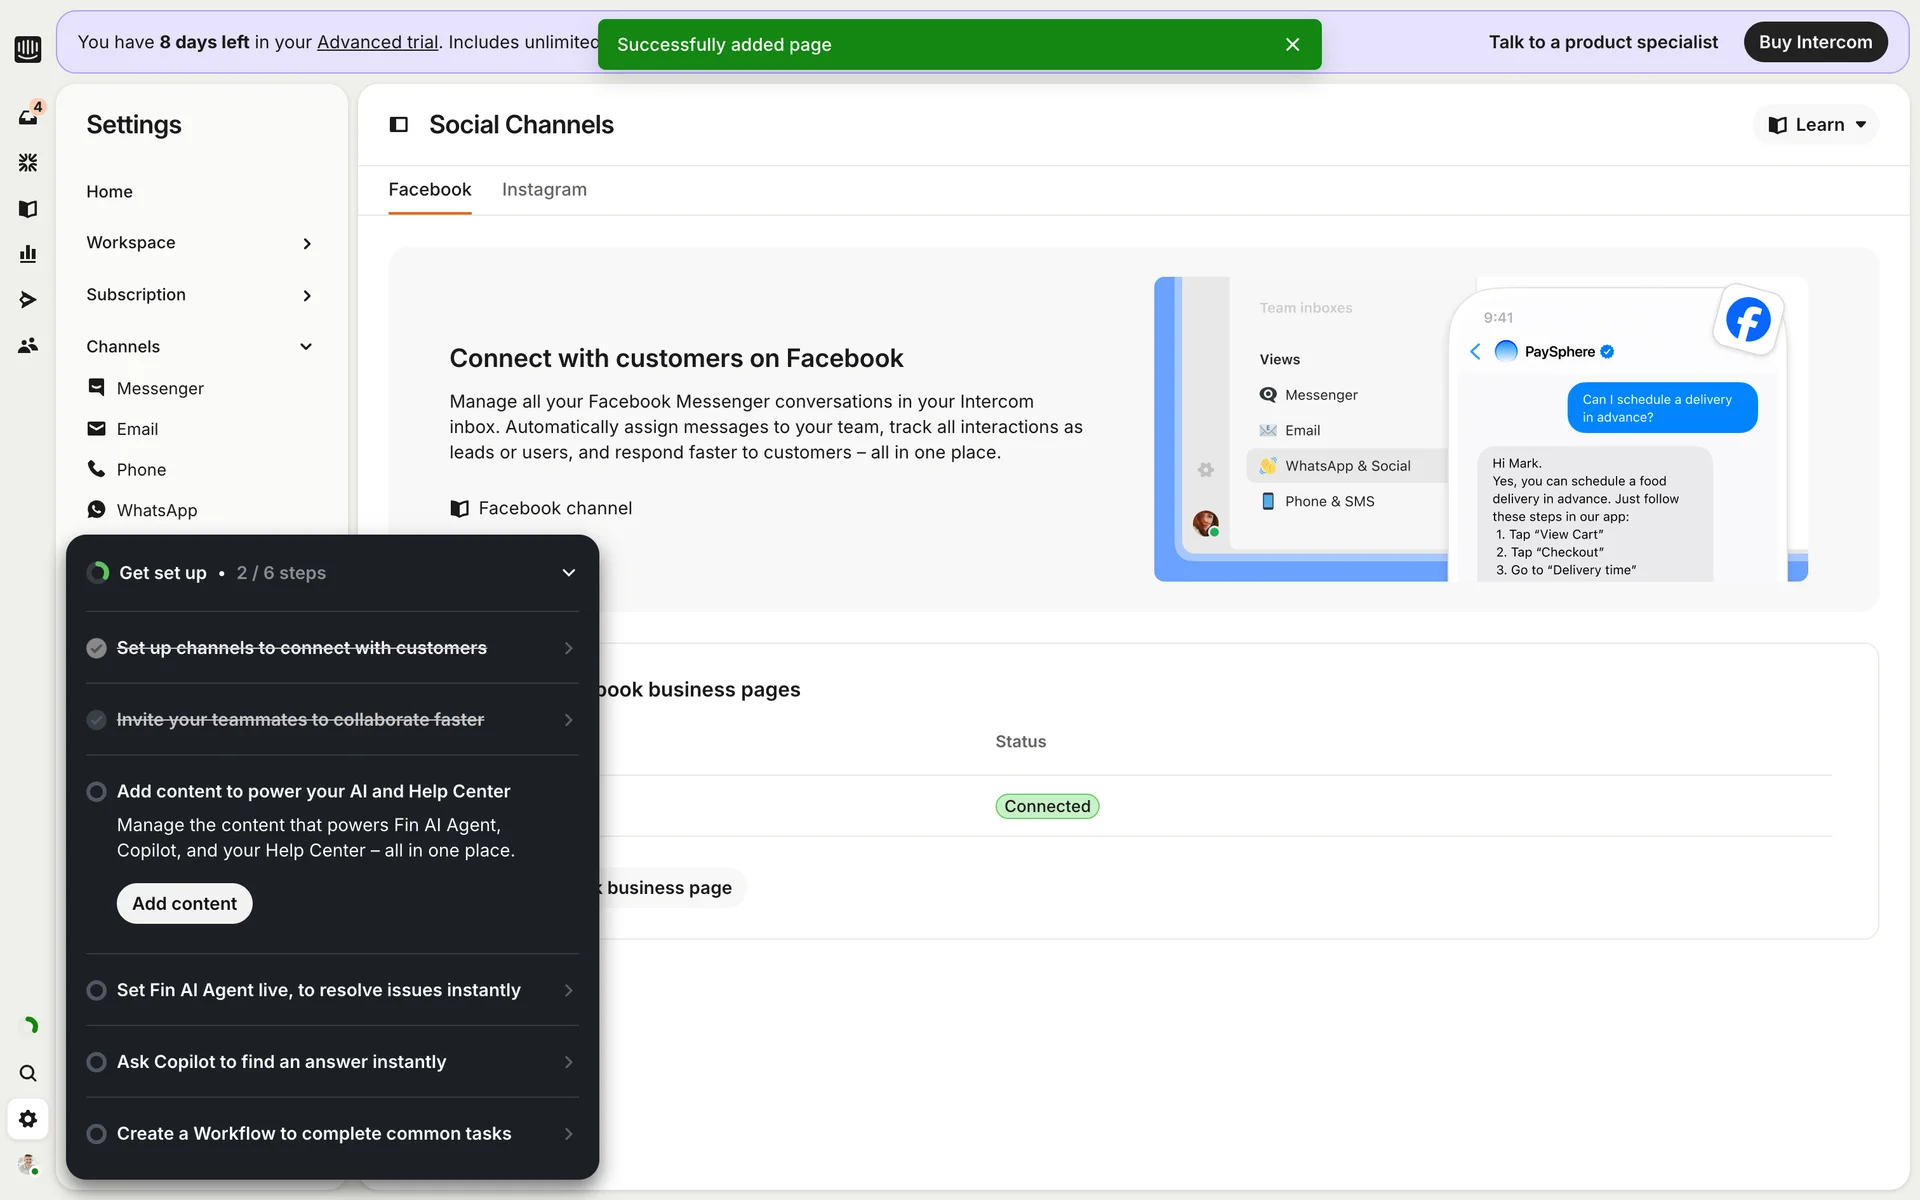Screen dimensions: 1920x1200
Task: Open the Learn dropdown
Action: 1816,125
